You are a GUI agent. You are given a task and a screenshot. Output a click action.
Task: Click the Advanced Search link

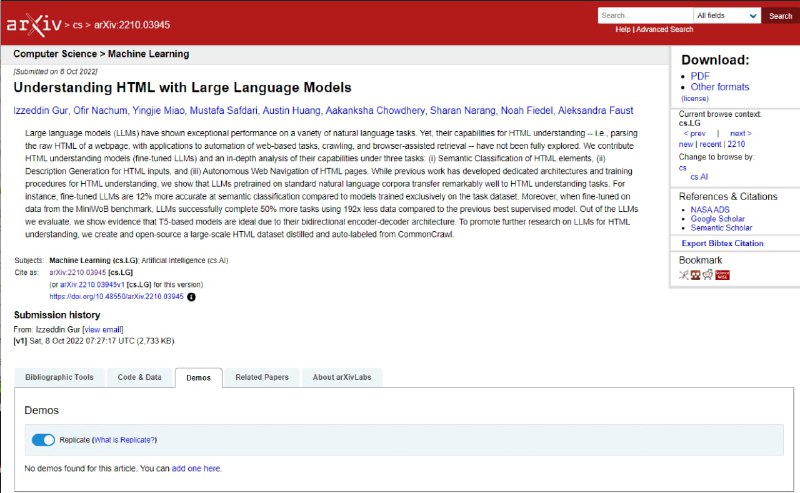point(664,30)
